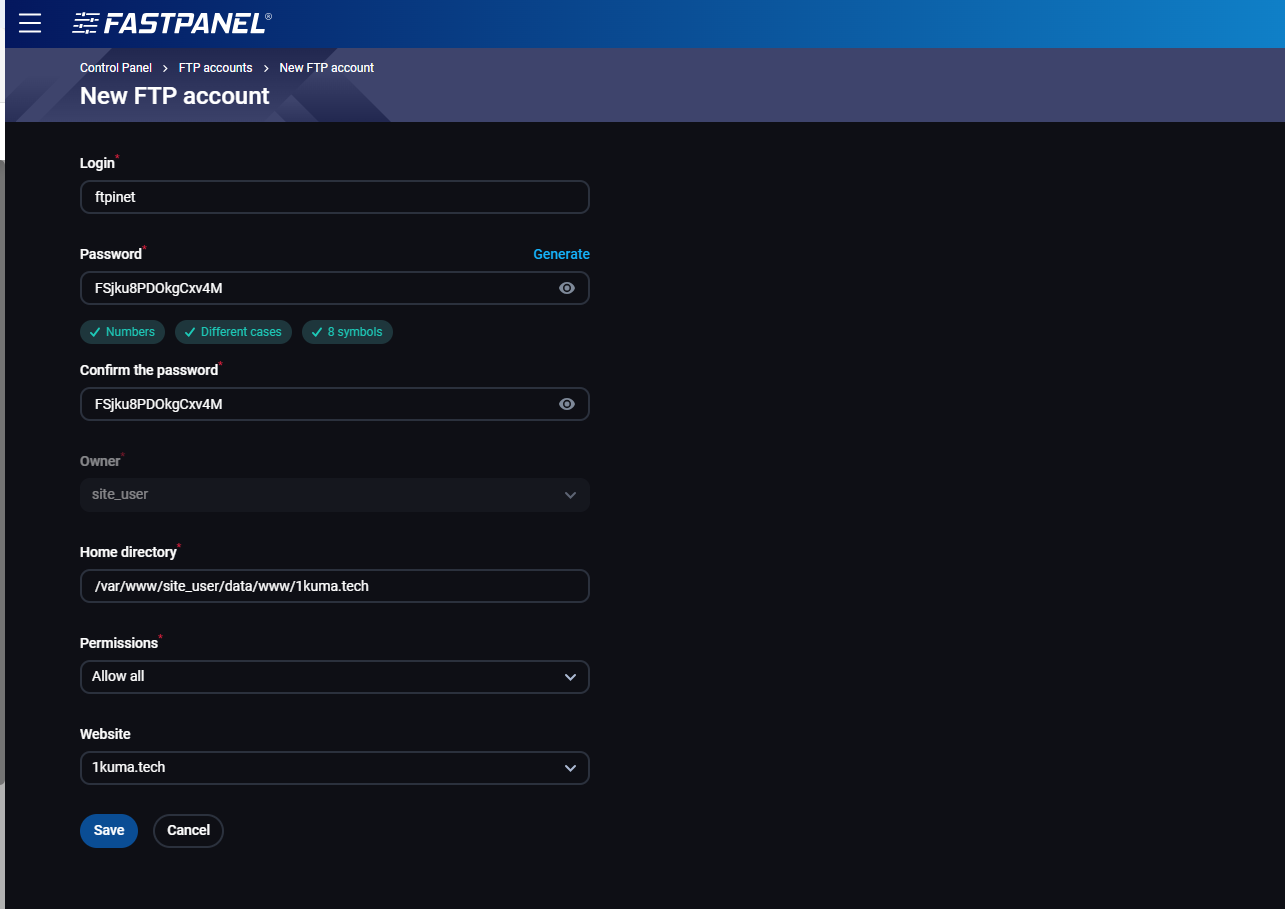Open the Owner dropdown
This screenshot has width=1285, height=909.
point(335,495)
